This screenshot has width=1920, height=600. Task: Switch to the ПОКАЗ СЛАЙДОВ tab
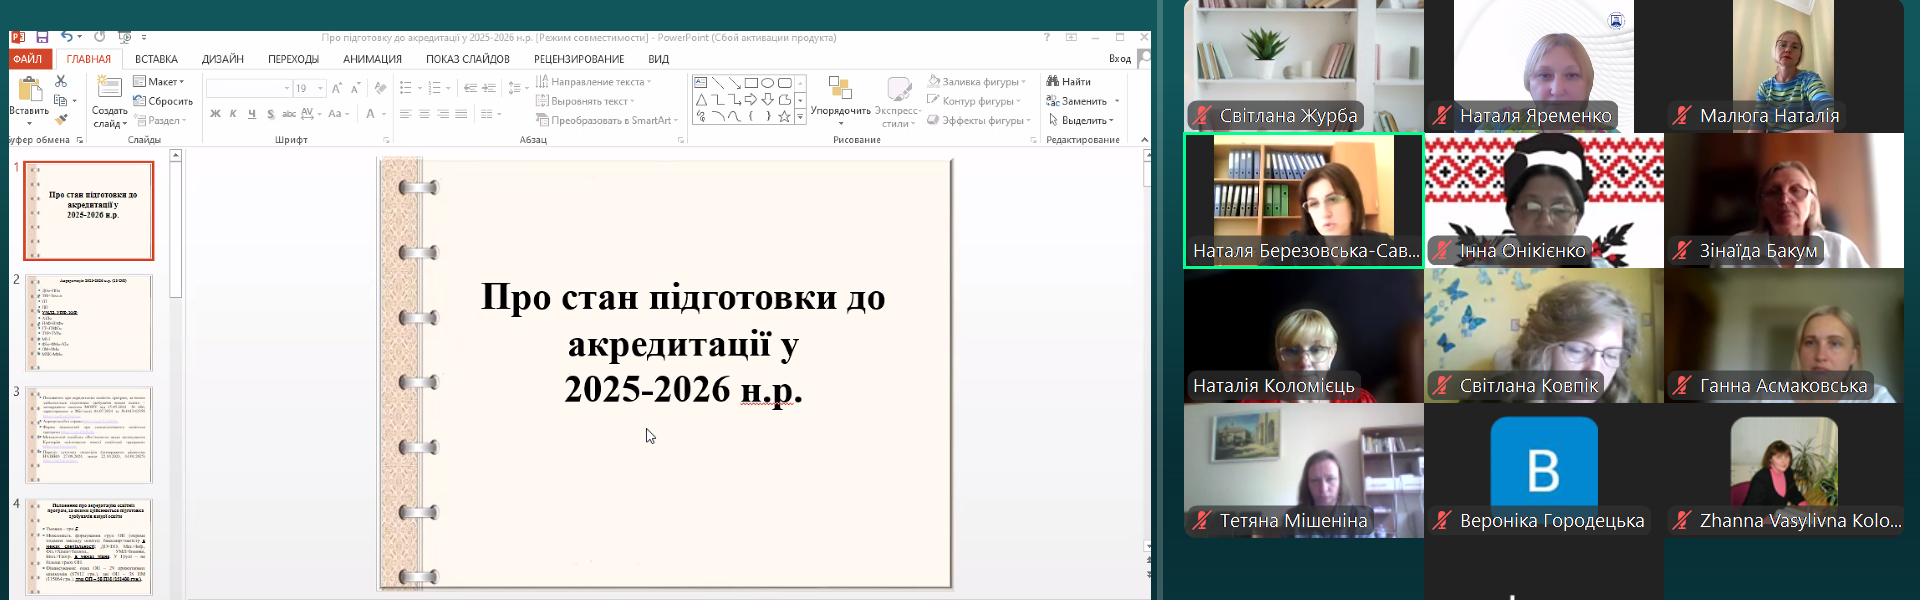pos(467,59)
